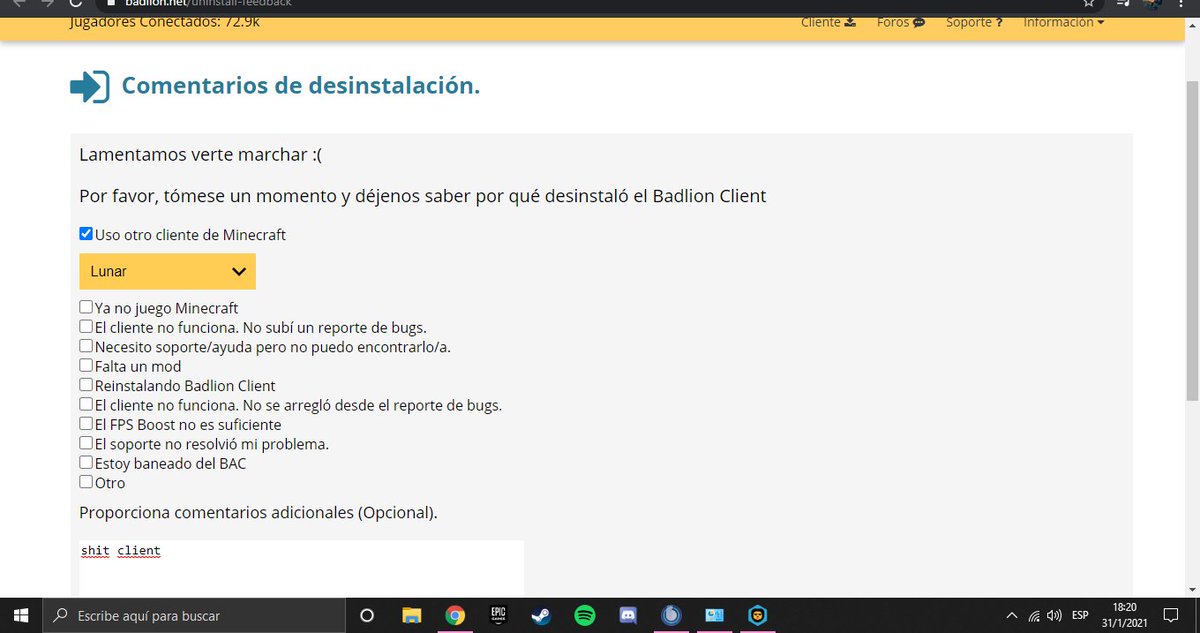The width and height of the screenshot is (1200, 633).
Task: Switch ESP keyboard language indicator
Action: 1081,615
